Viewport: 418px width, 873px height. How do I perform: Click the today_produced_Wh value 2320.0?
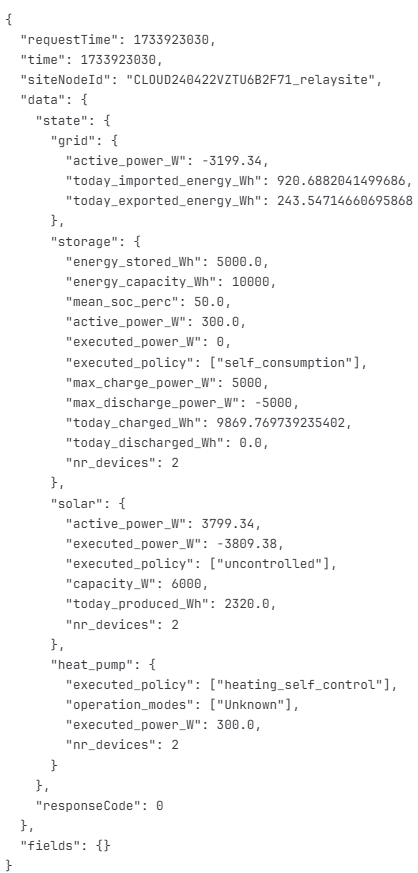246,604
